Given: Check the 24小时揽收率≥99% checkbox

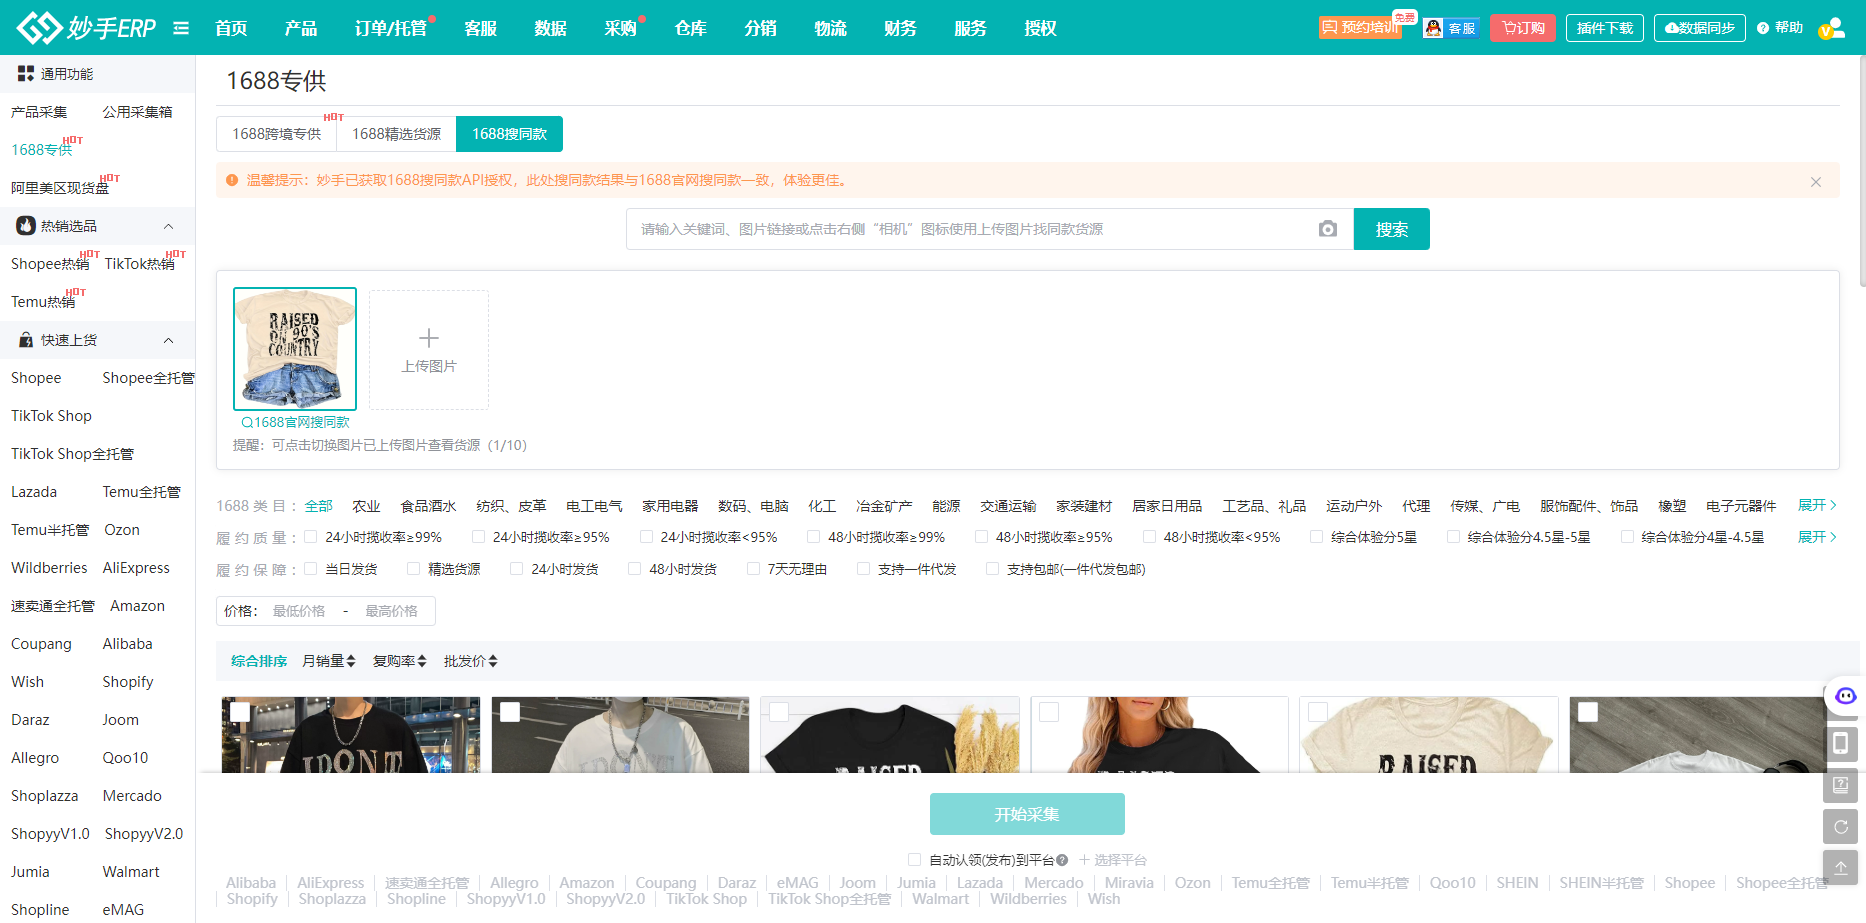Looking at the screenshot, I should point(311,537).
